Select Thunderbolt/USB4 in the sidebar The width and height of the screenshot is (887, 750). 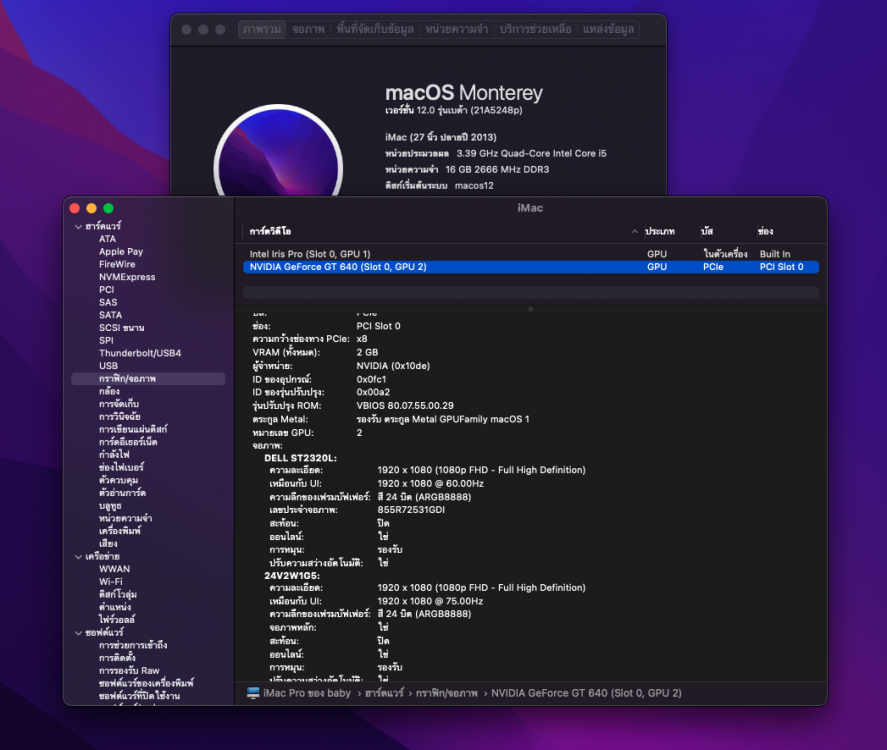click(140, 354)
